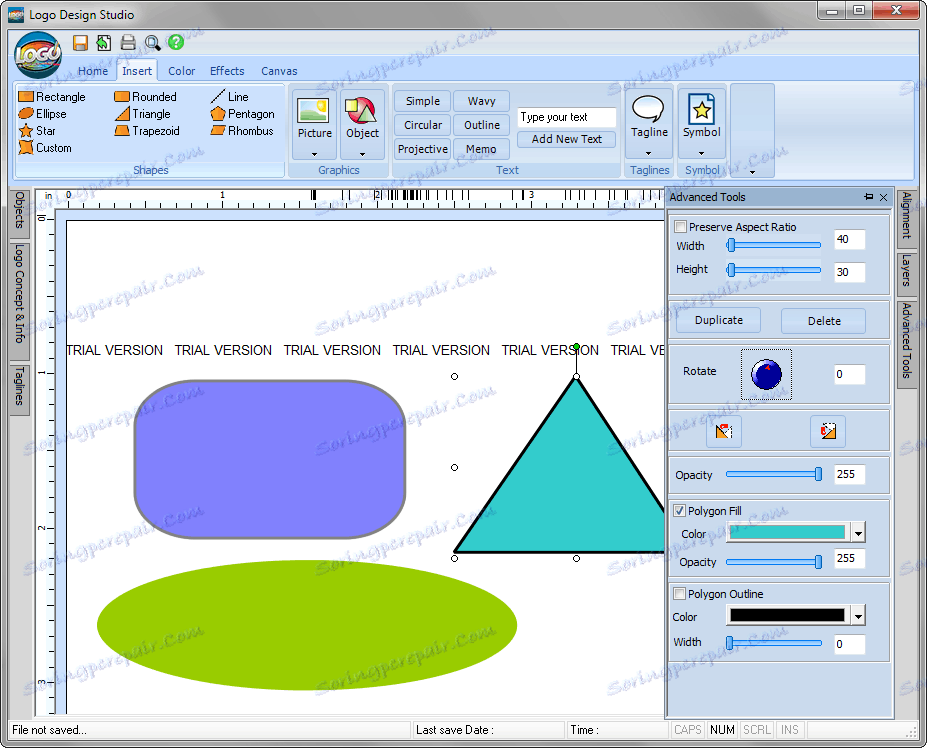Open the Effects tab
Viewport: 927px width, 748px height.
pyautogui.click(x=227, y=71)
